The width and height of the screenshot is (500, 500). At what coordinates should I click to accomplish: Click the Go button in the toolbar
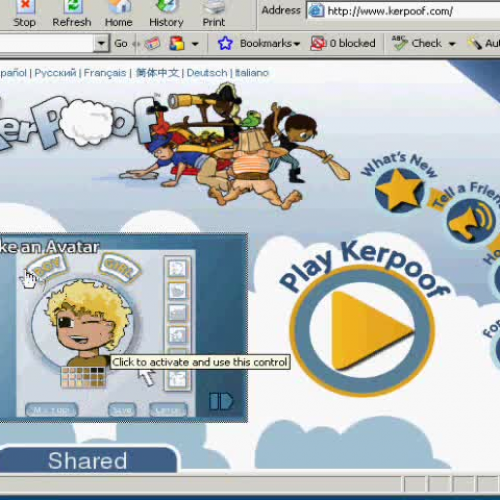pyautogui.click(x=121, y=43)
